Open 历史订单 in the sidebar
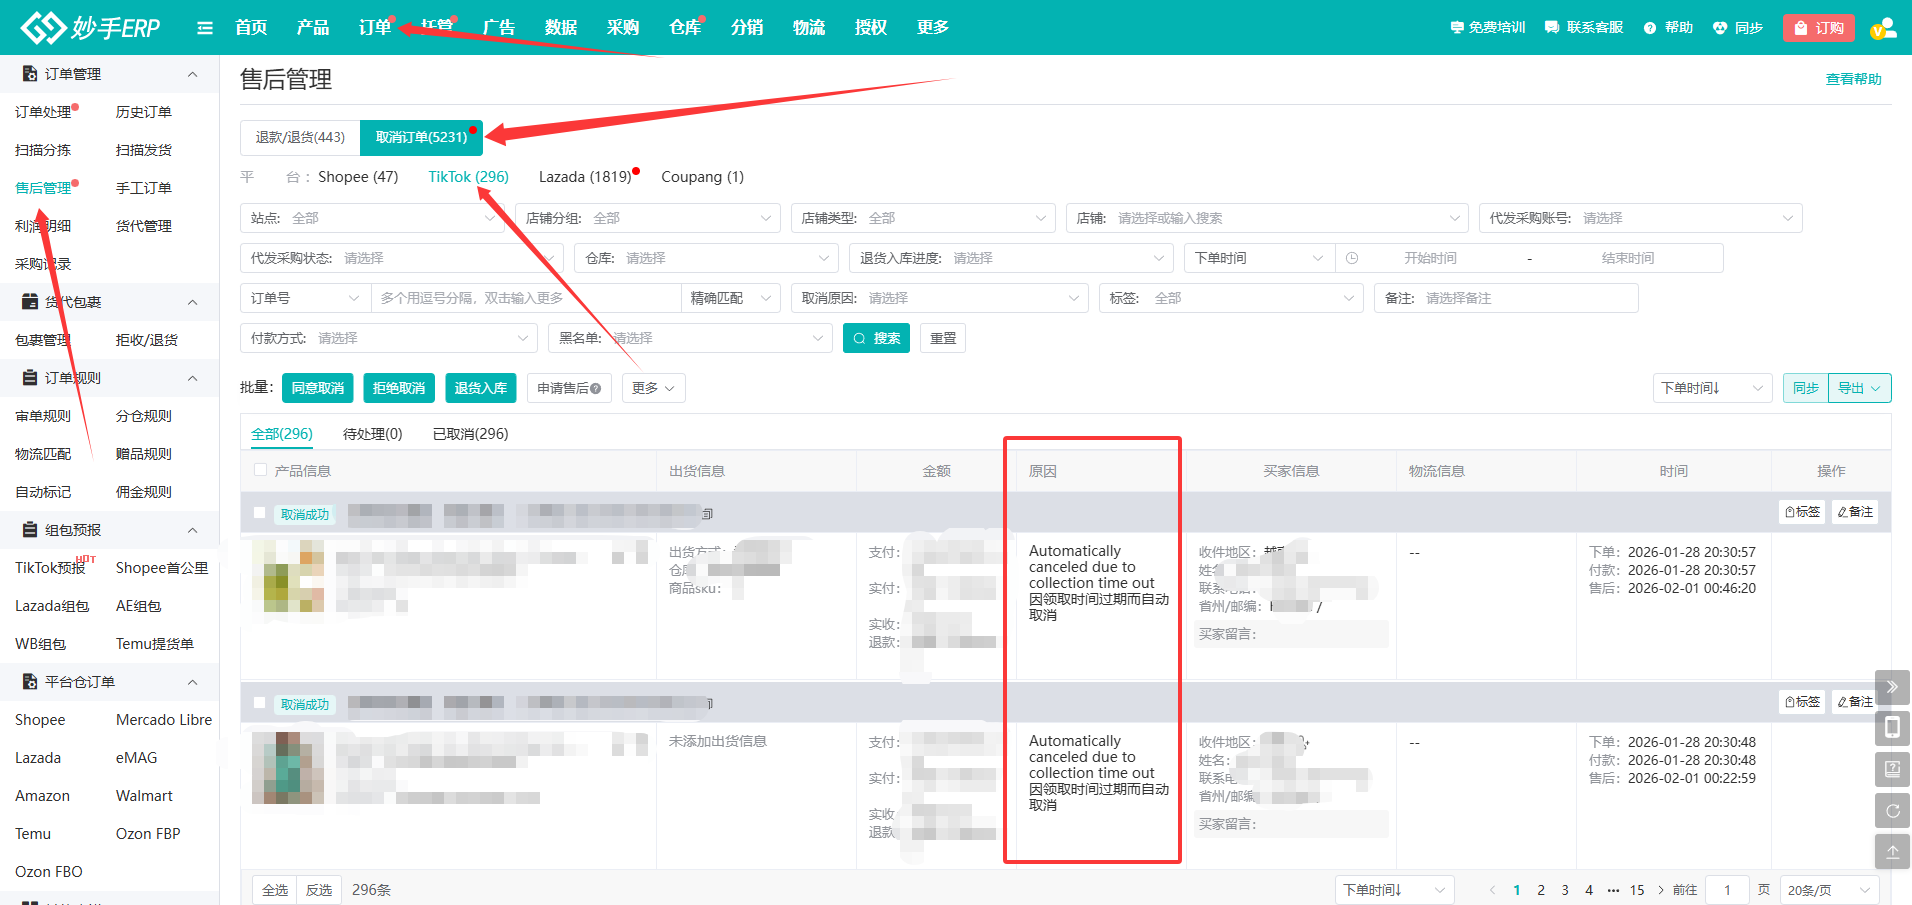 click(144, 112)
